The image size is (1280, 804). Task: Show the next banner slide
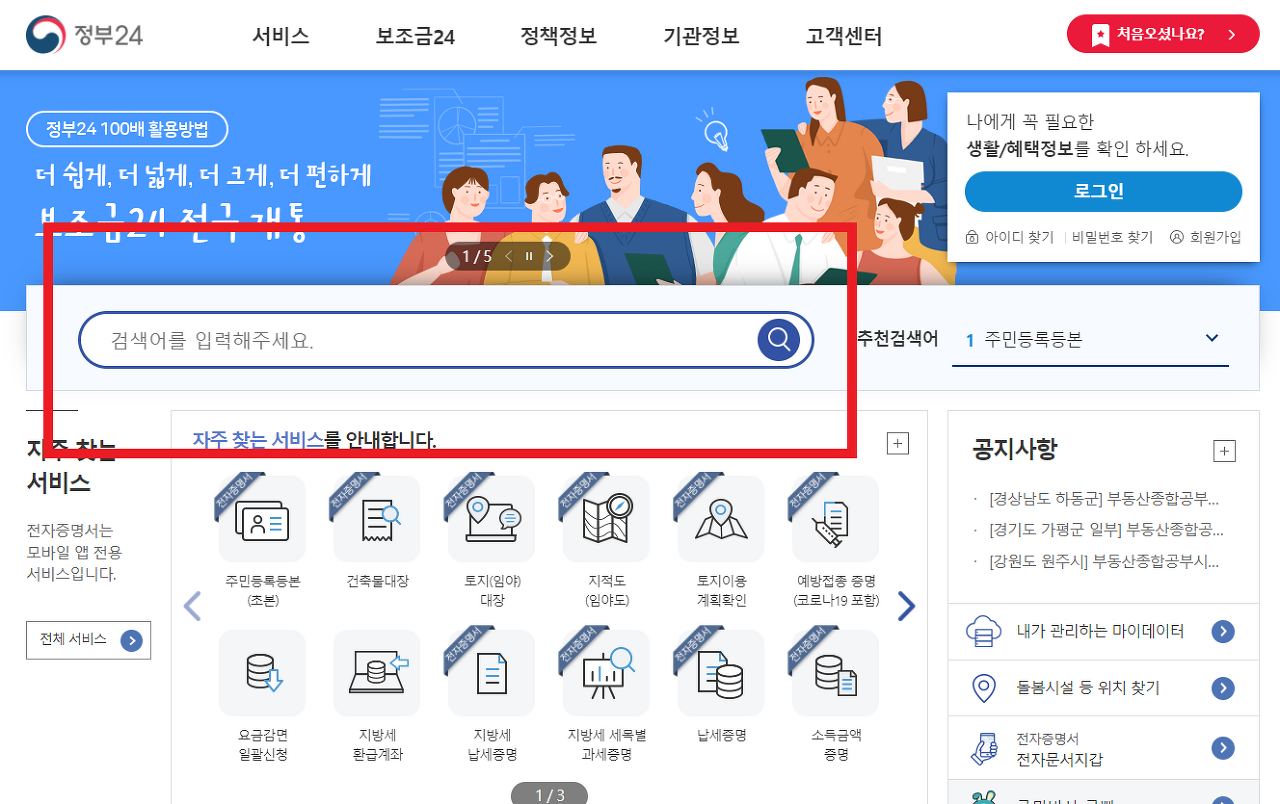(x=549, y=257)
